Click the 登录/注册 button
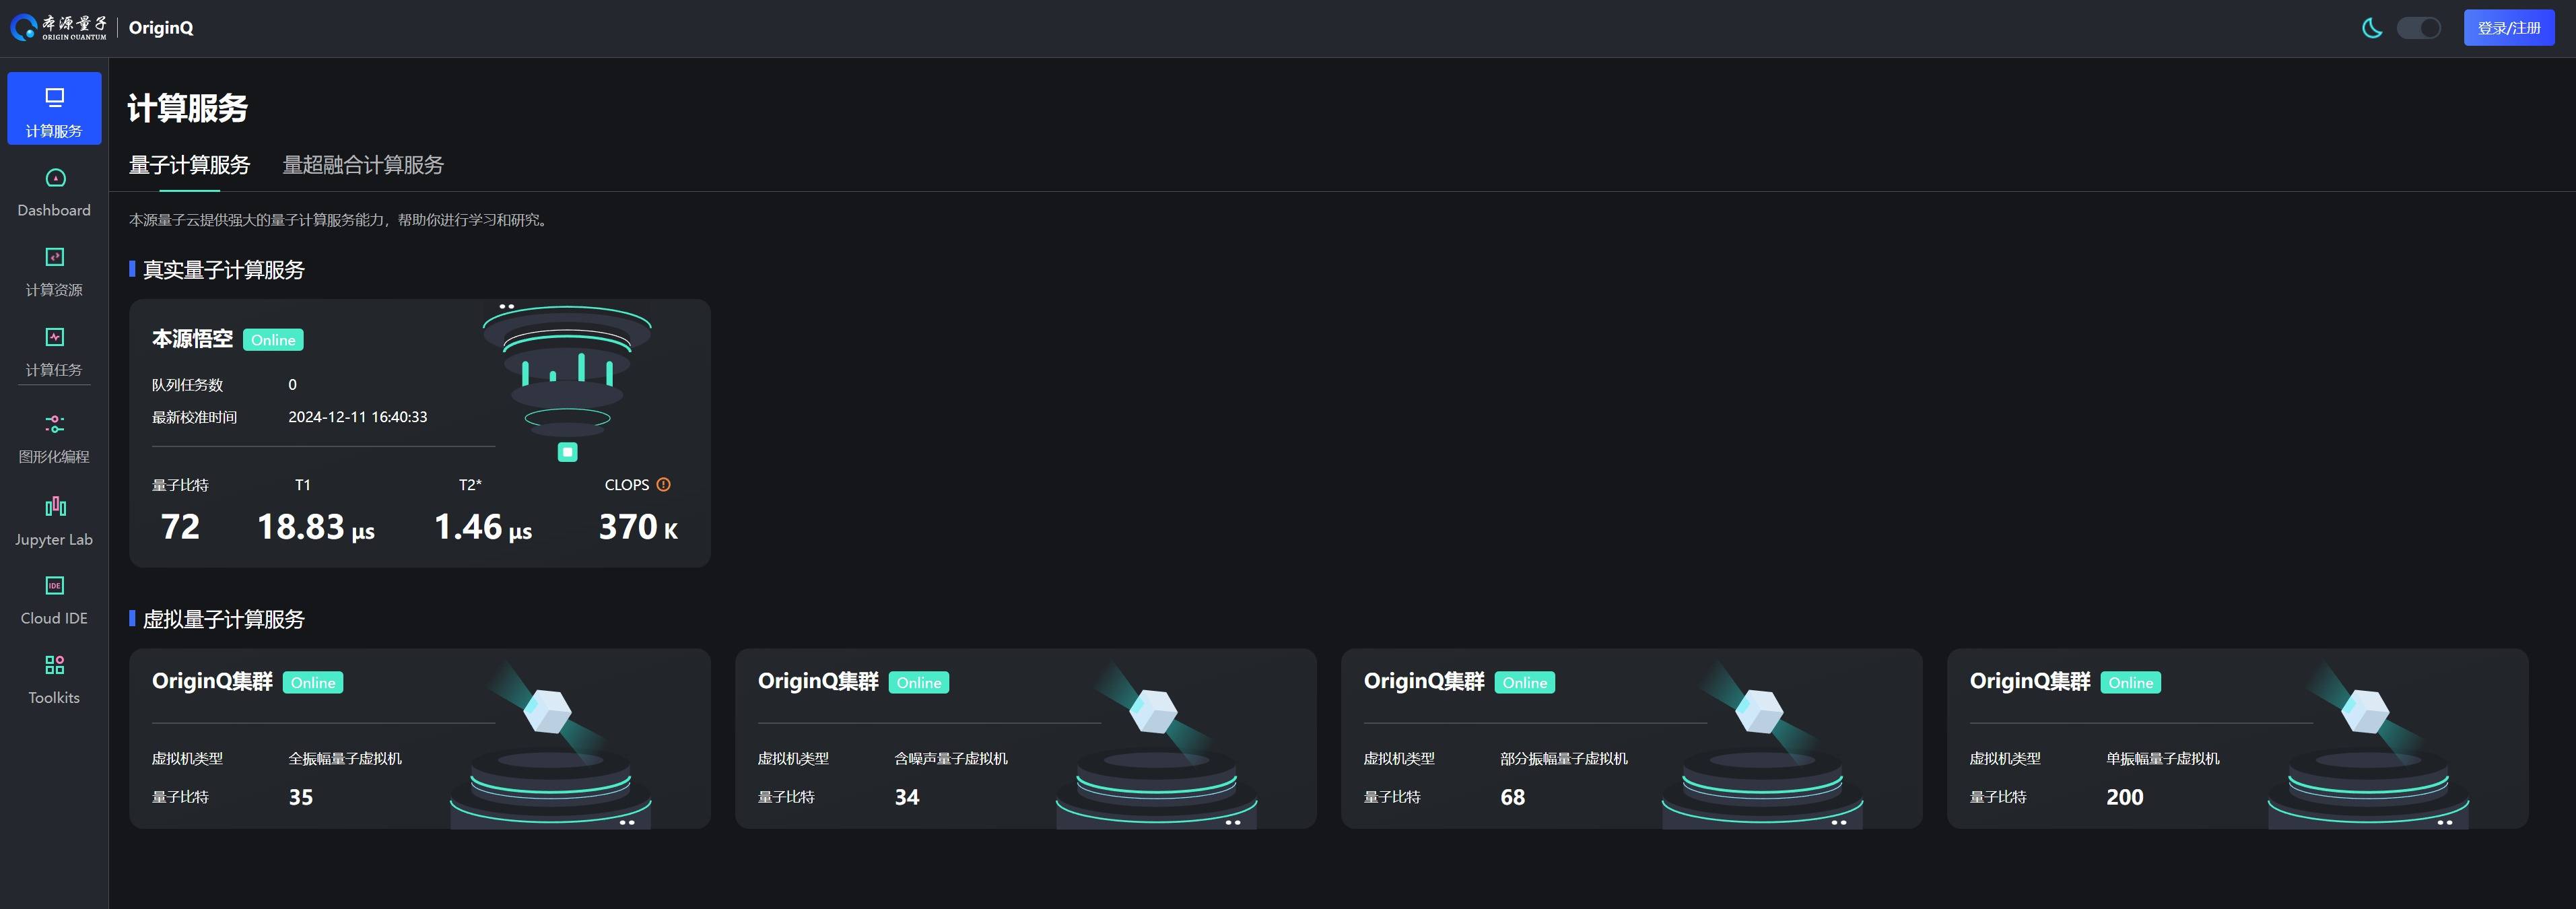The image size is (2576, 909). tap(2508, 28)
